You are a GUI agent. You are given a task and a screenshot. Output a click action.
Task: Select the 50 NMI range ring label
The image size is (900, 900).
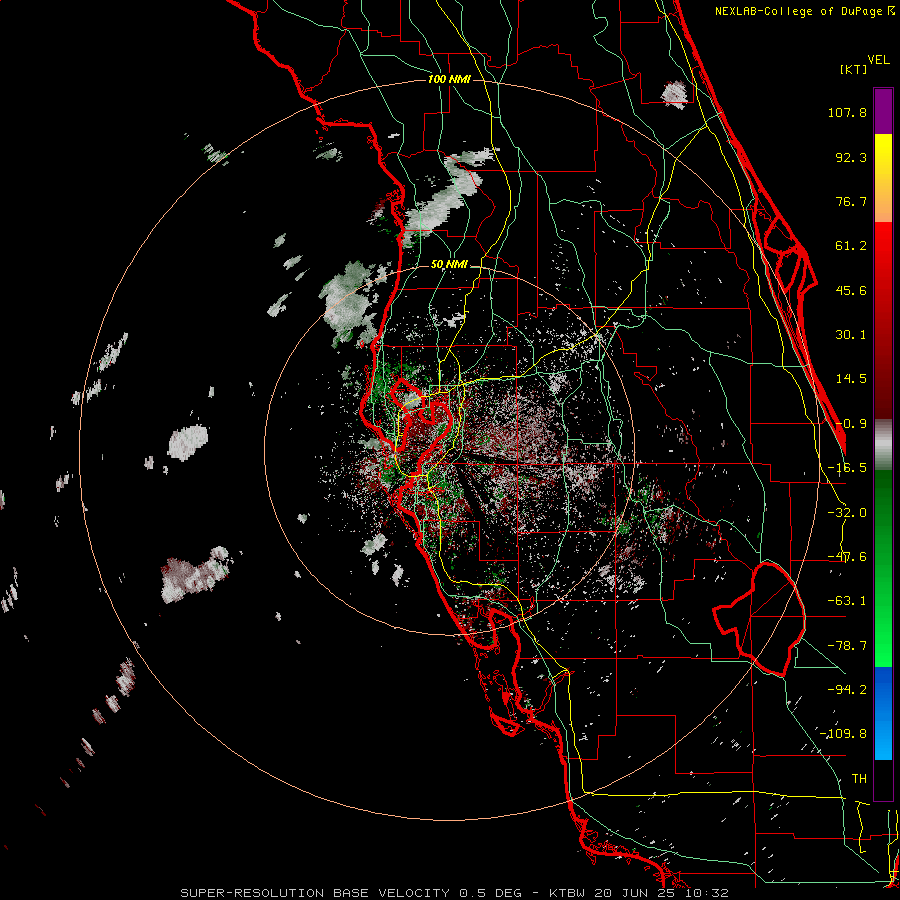coord(449,265)
